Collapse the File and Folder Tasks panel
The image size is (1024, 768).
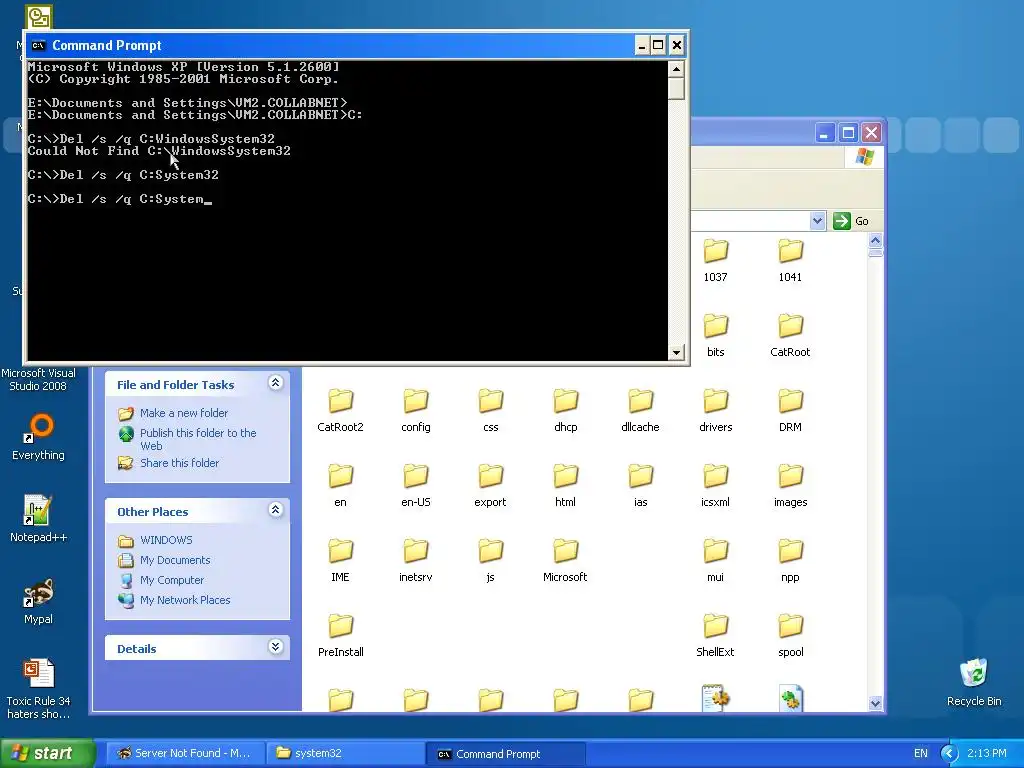click(276, 383)
